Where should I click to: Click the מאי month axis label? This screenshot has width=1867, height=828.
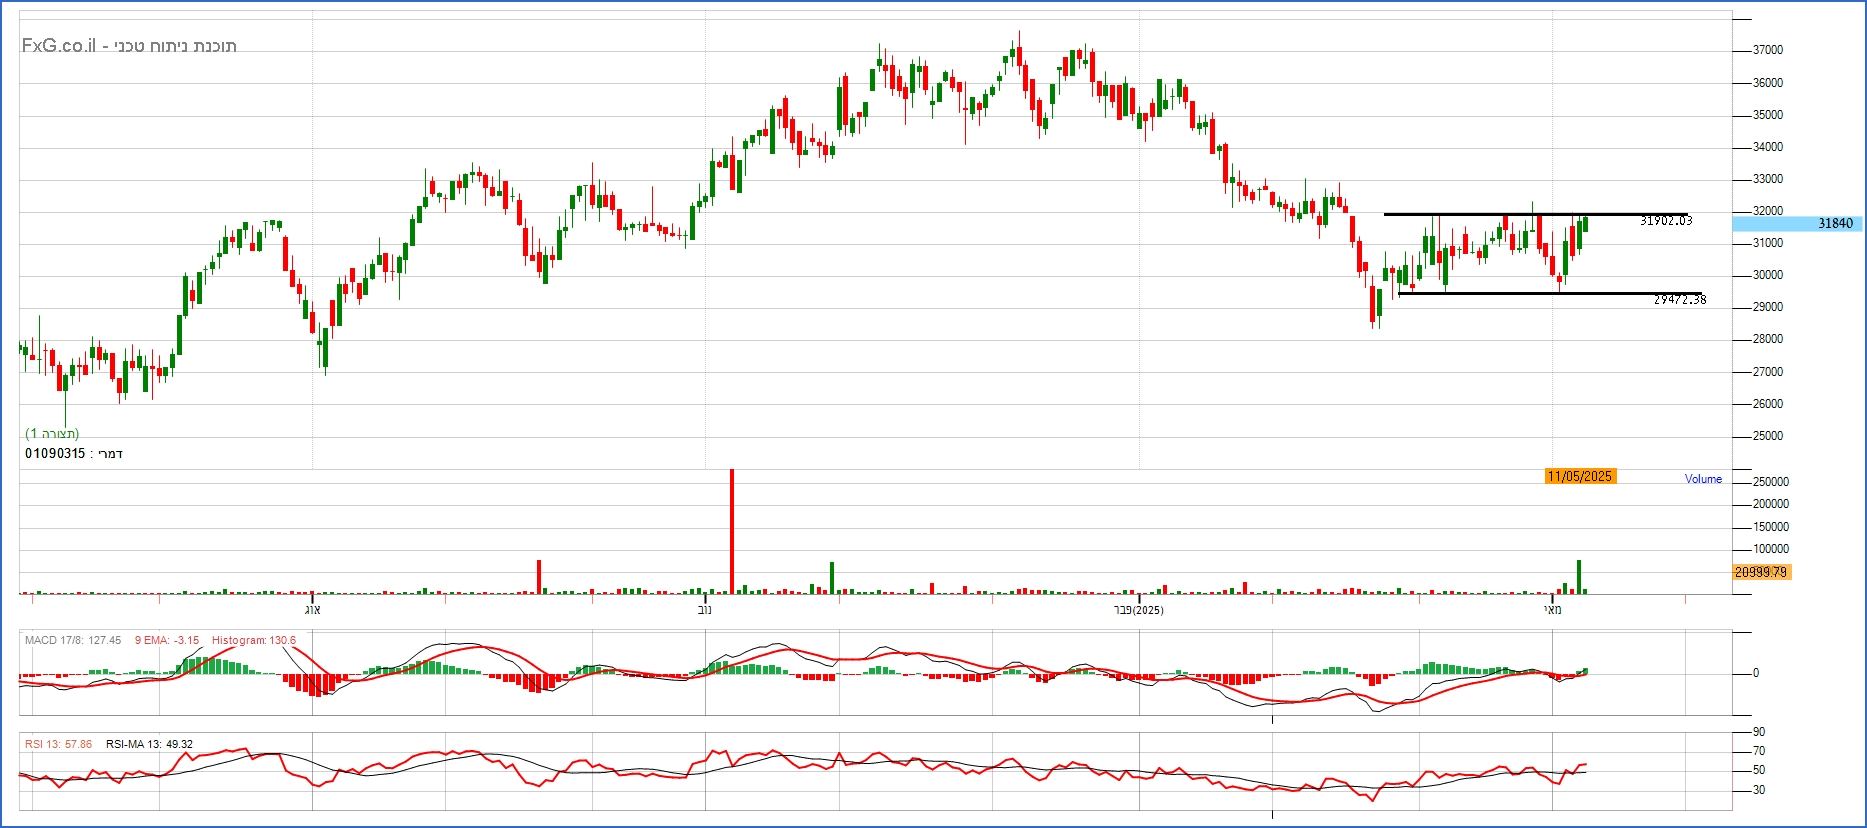[1551, 609]
